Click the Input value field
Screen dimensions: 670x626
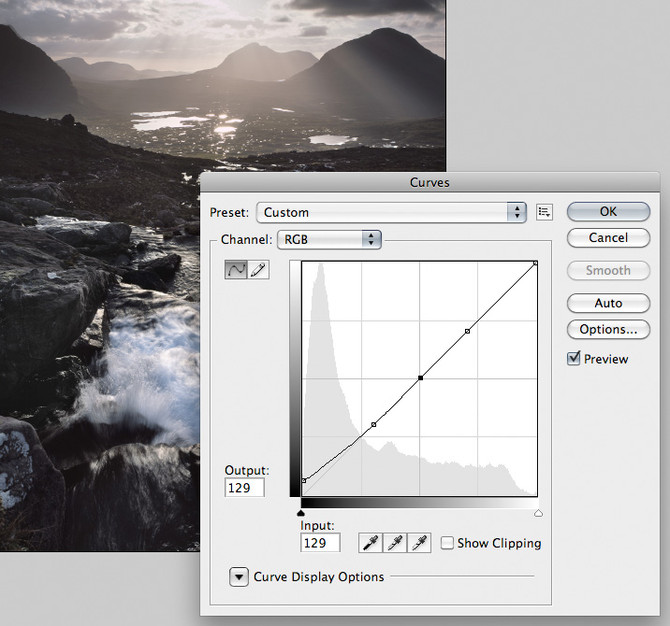[x=320, y=543]
